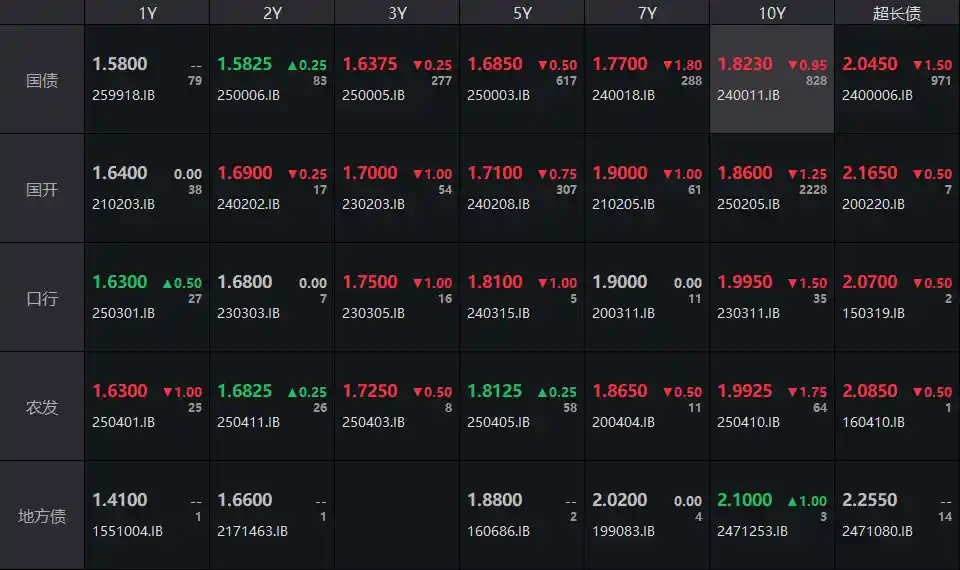Open bond code 240011.IB
This screenshot has height=570, width=960.
point(748,96)
